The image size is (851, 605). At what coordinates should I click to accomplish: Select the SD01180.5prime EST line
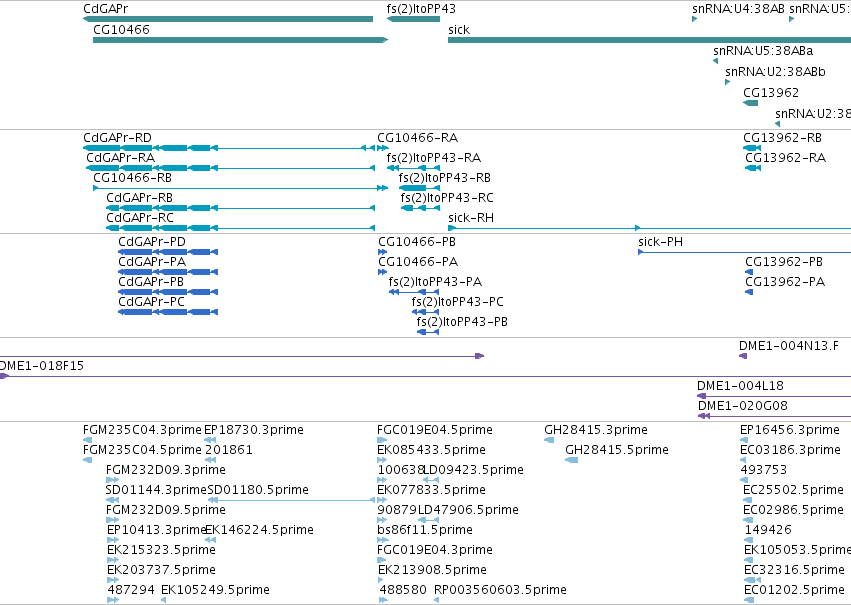click(291, 500)
